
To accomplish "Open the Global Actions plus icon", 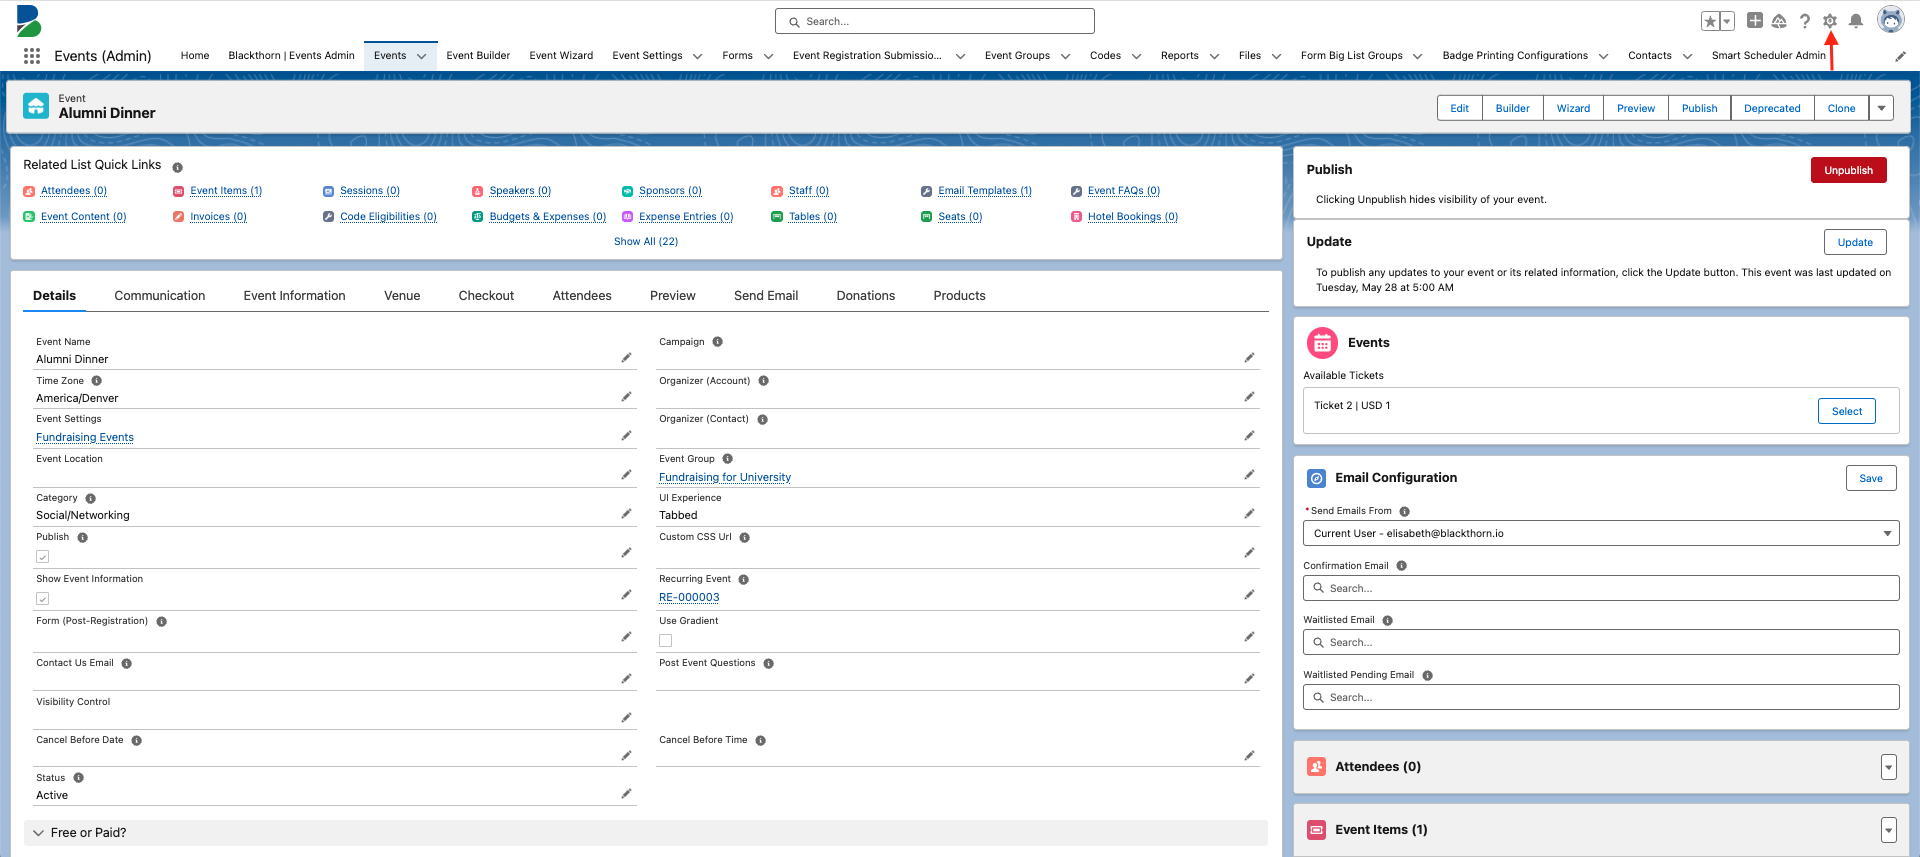I will tap(1755, 20).
